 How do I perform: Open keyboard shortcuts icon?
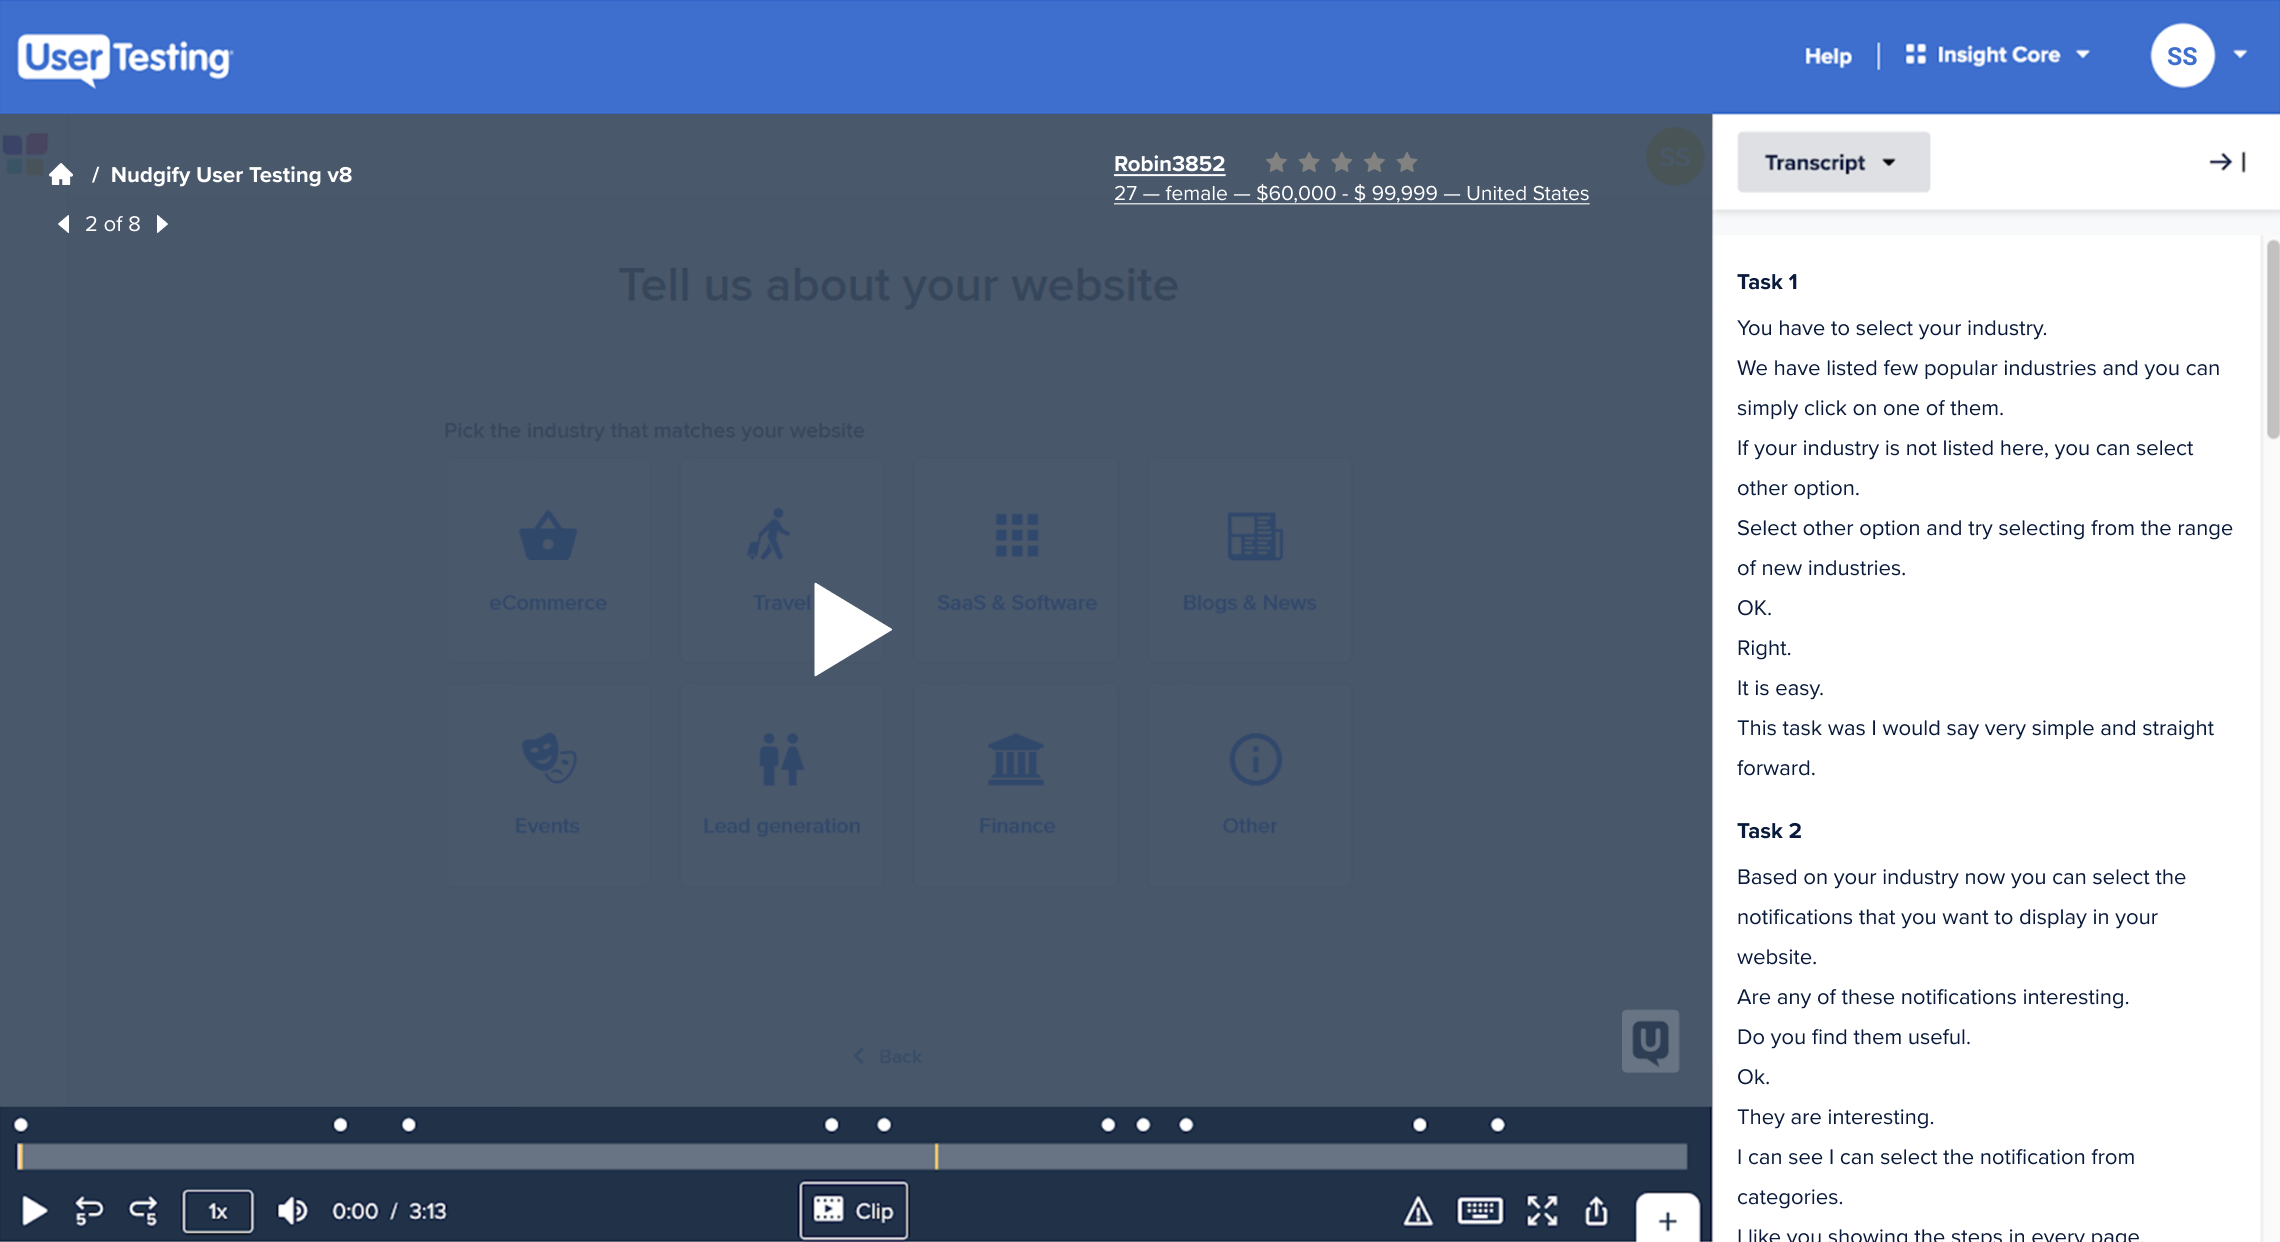[x=1480, y=1211]
